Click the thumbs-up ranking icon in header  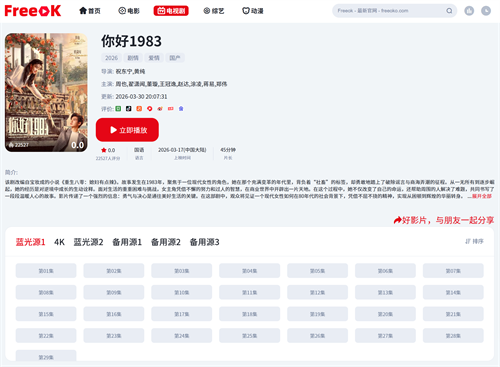469,11
